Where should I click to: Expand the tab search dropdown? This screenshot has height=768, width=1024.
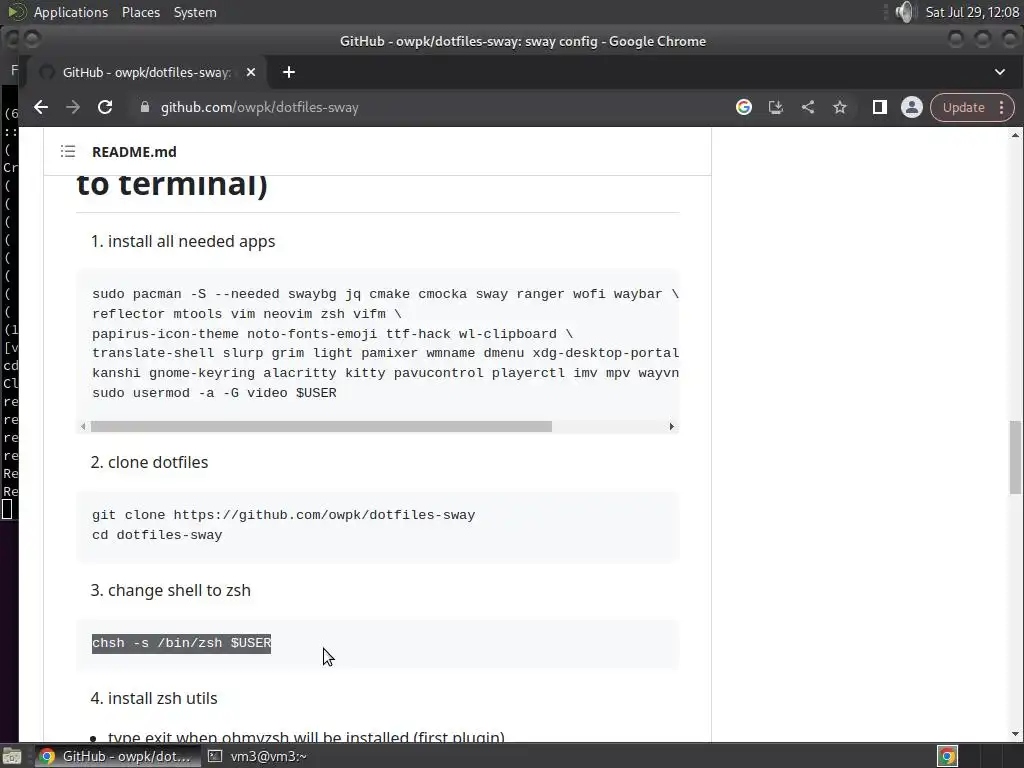[x=1000, y=72]
